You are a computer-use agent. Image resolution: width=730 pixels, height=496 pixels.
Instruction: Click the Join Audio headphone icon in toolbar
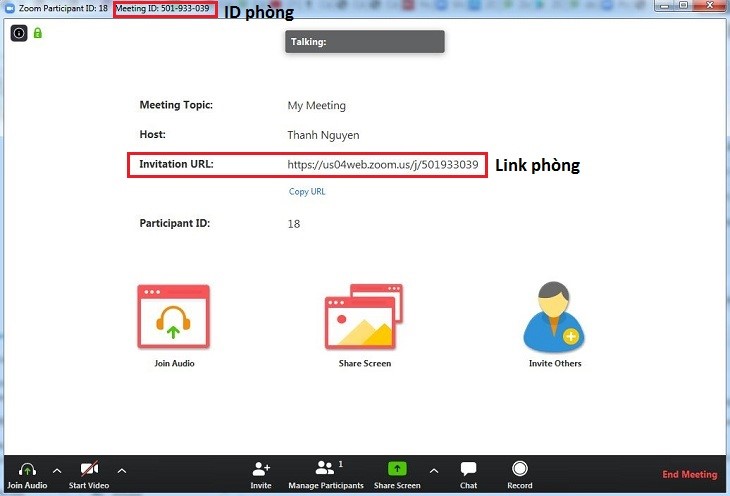coord(27,469)
